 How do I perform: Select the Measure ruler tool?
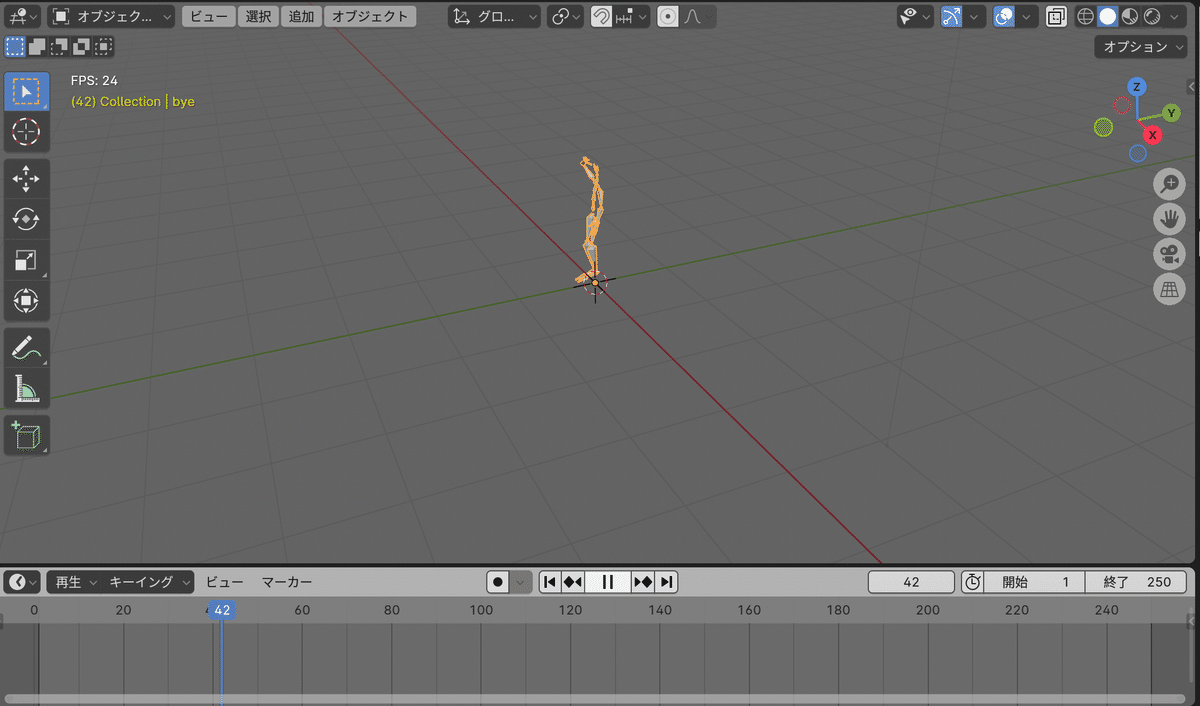click(26, 388)
